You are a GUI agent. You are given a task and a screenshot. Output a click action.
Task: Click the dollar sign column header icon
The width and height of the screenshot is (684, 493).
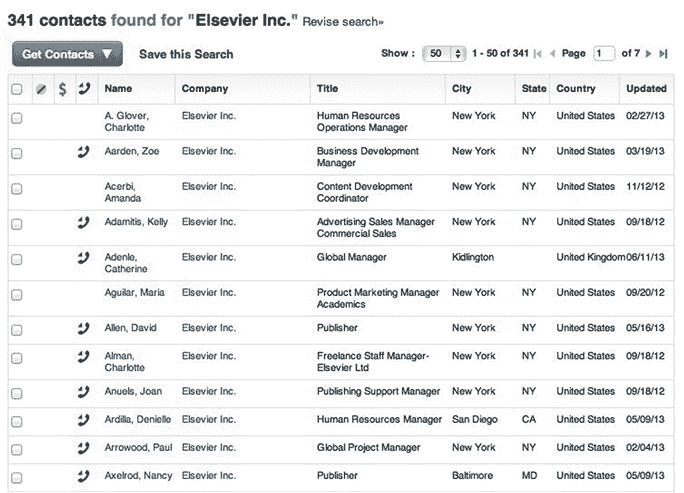[63, 89]
